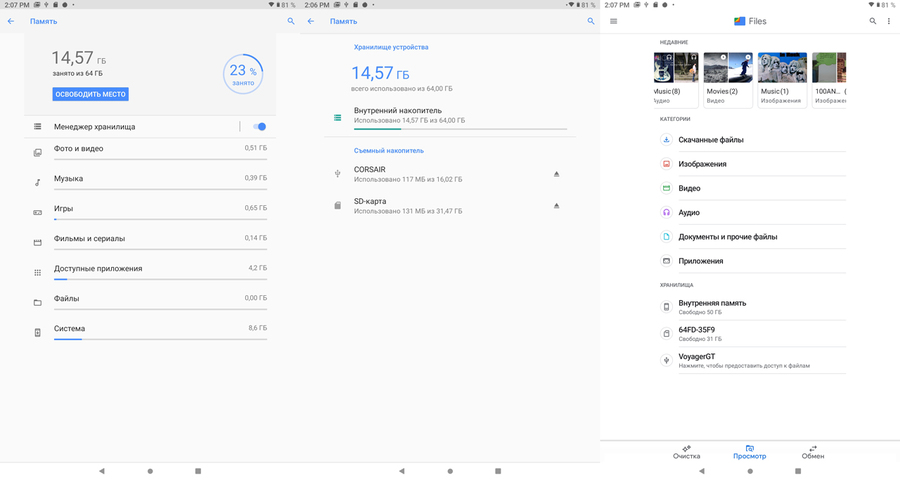Image resolution: width=900 pixels, height=480 pixels.
Task: Open the Игры storage category
Action: coord(150,210)
